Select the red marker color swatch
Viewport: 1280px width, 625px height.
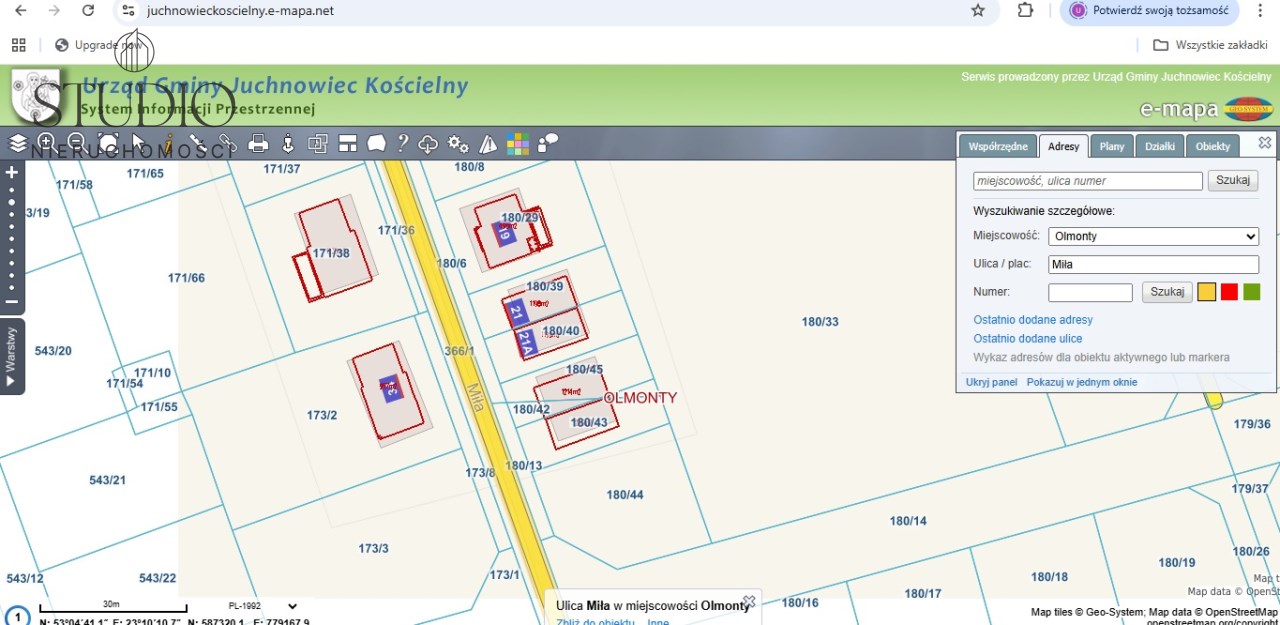point(1229,292)
